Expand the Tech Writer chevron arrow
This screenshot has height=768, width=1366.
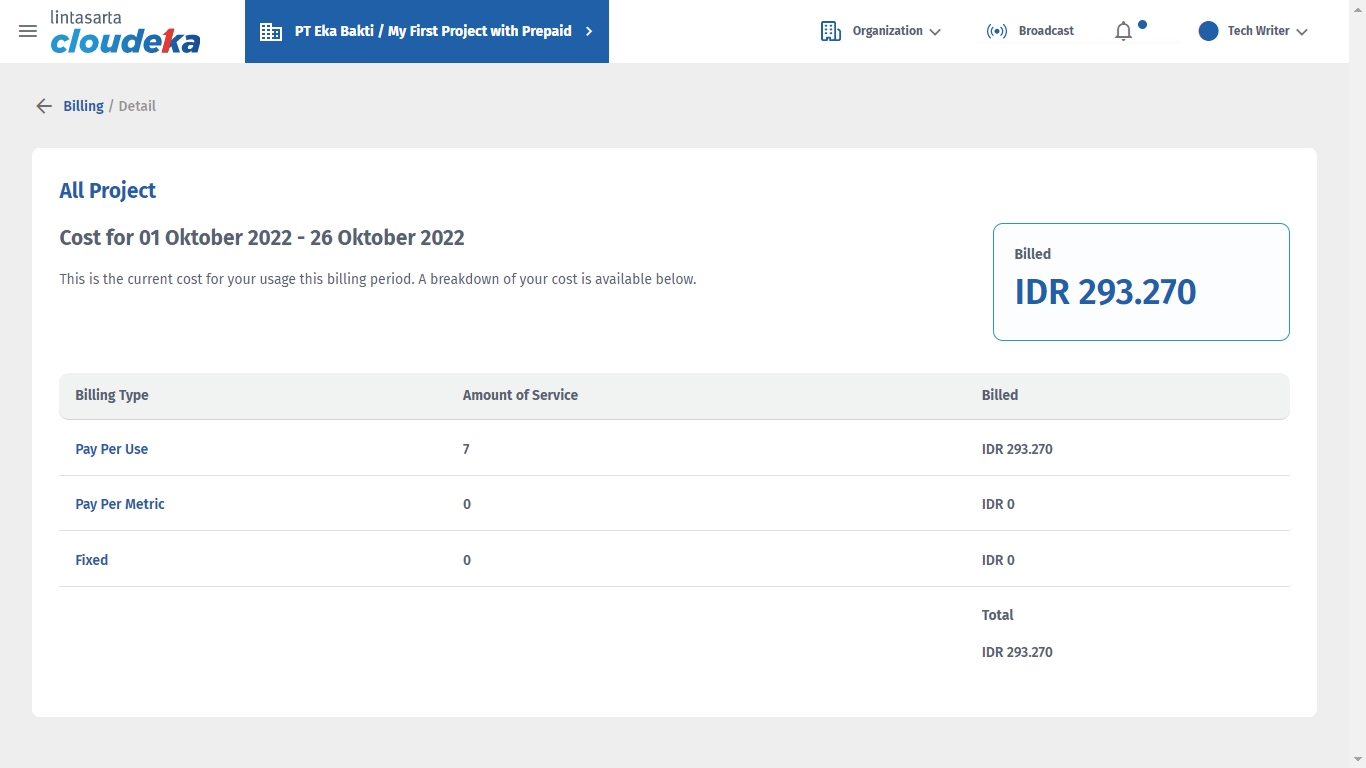click(x=1302, y=32)
